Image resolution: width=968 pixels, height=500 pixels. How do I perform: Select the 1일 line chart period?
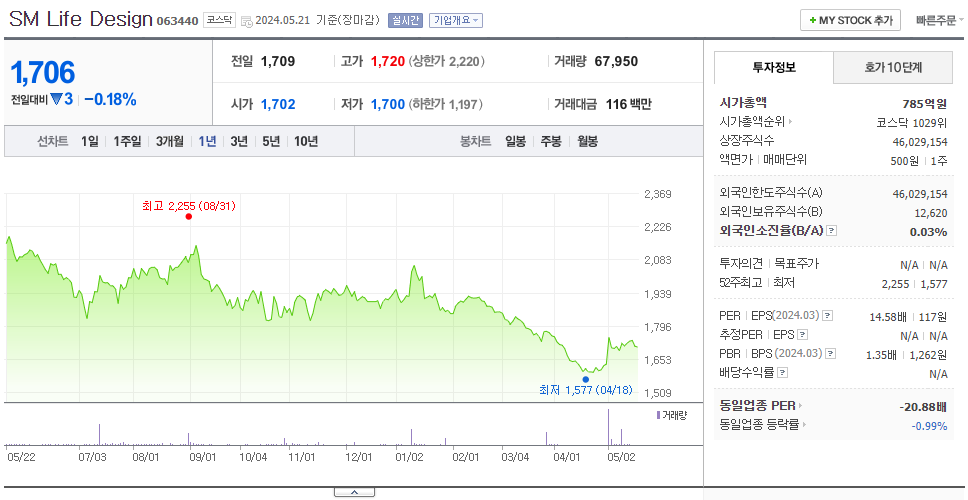coord(90,141)
